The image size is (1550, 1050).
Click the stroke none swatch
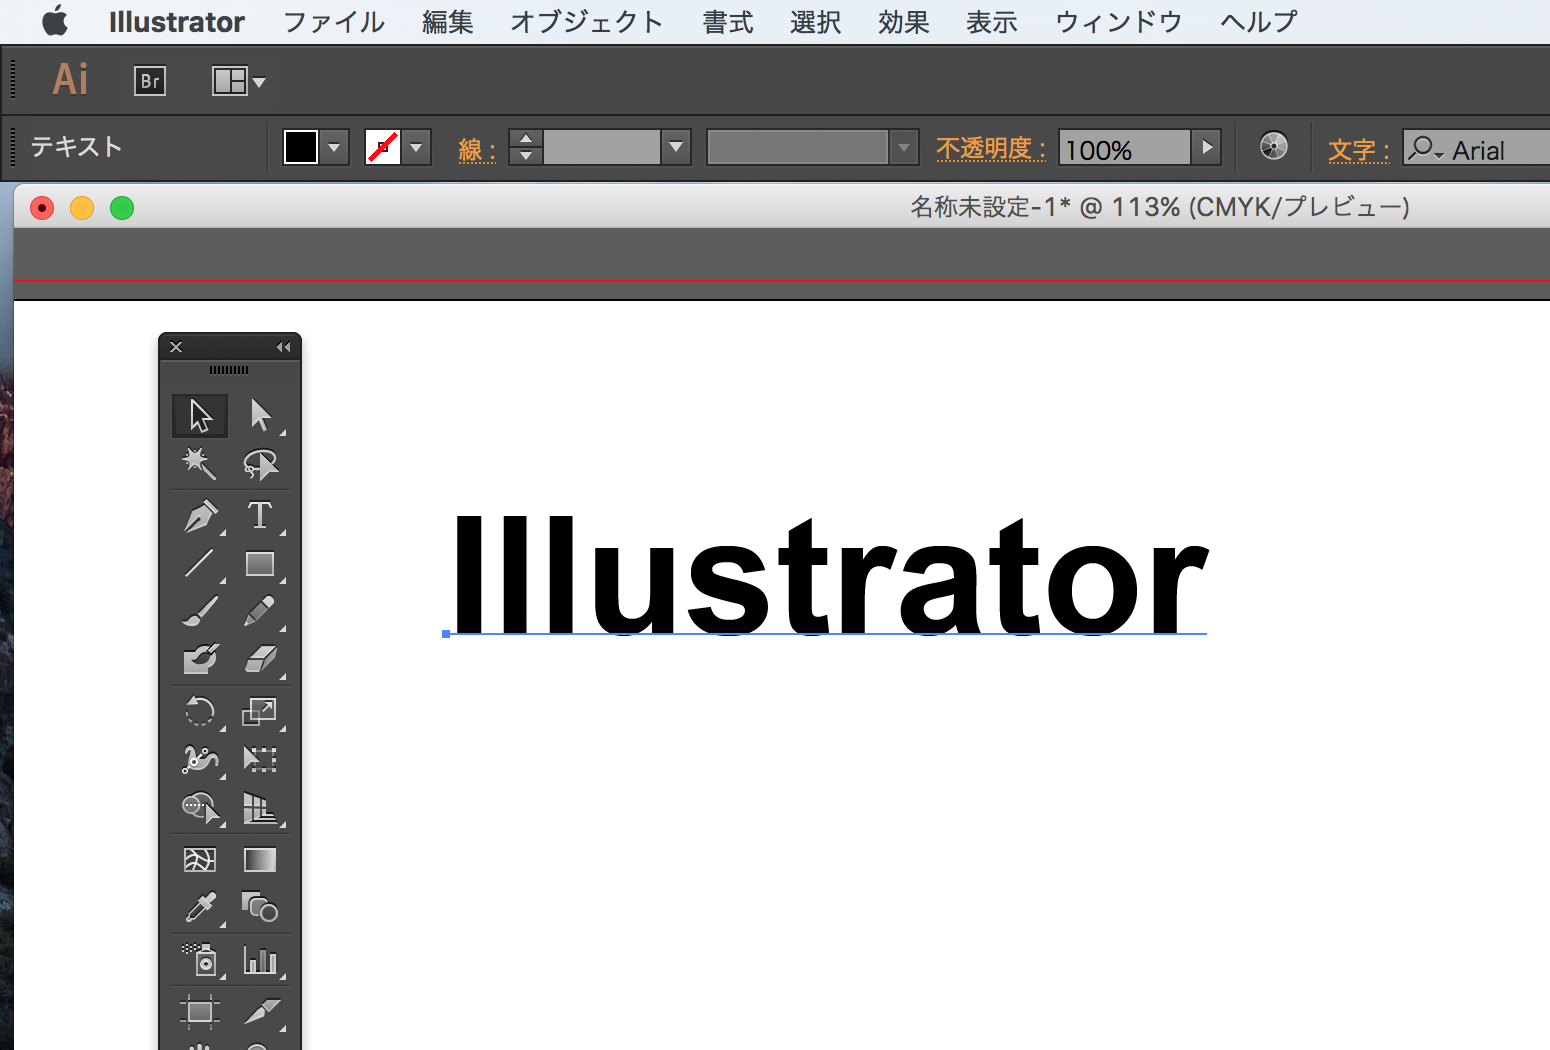click(x=383, y=148)
